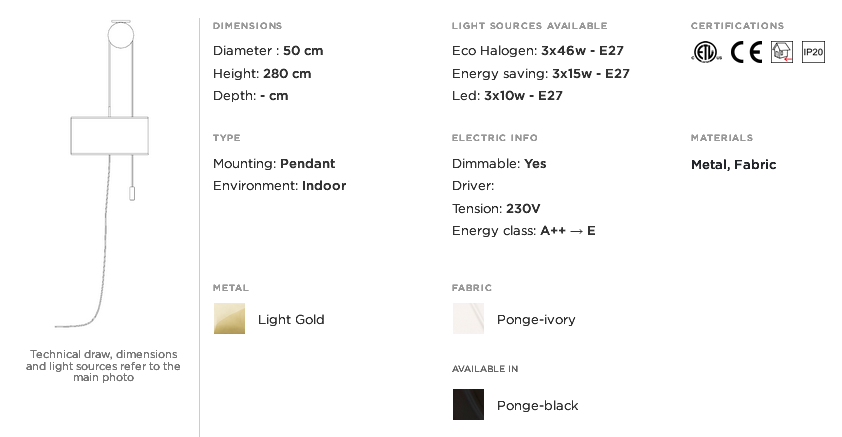842x437 pixels.
Task: Click the Eco Halogen 3x46w specification
Action: [538, 50]
